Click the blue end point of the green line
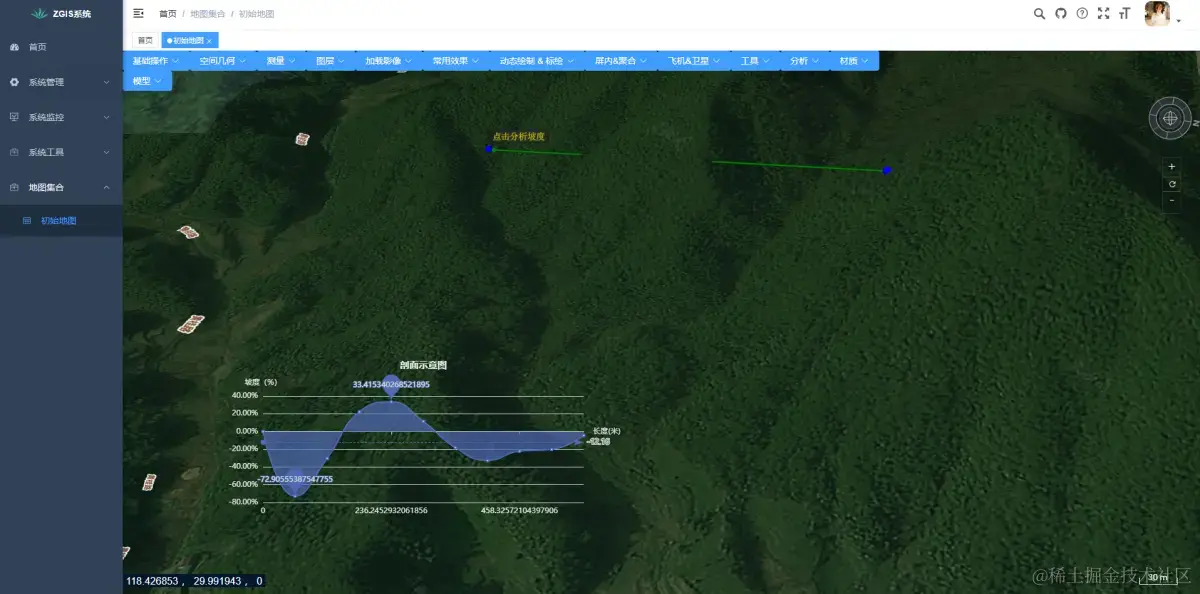Viewport: 1200px width, 594px height. coord(887,171)
